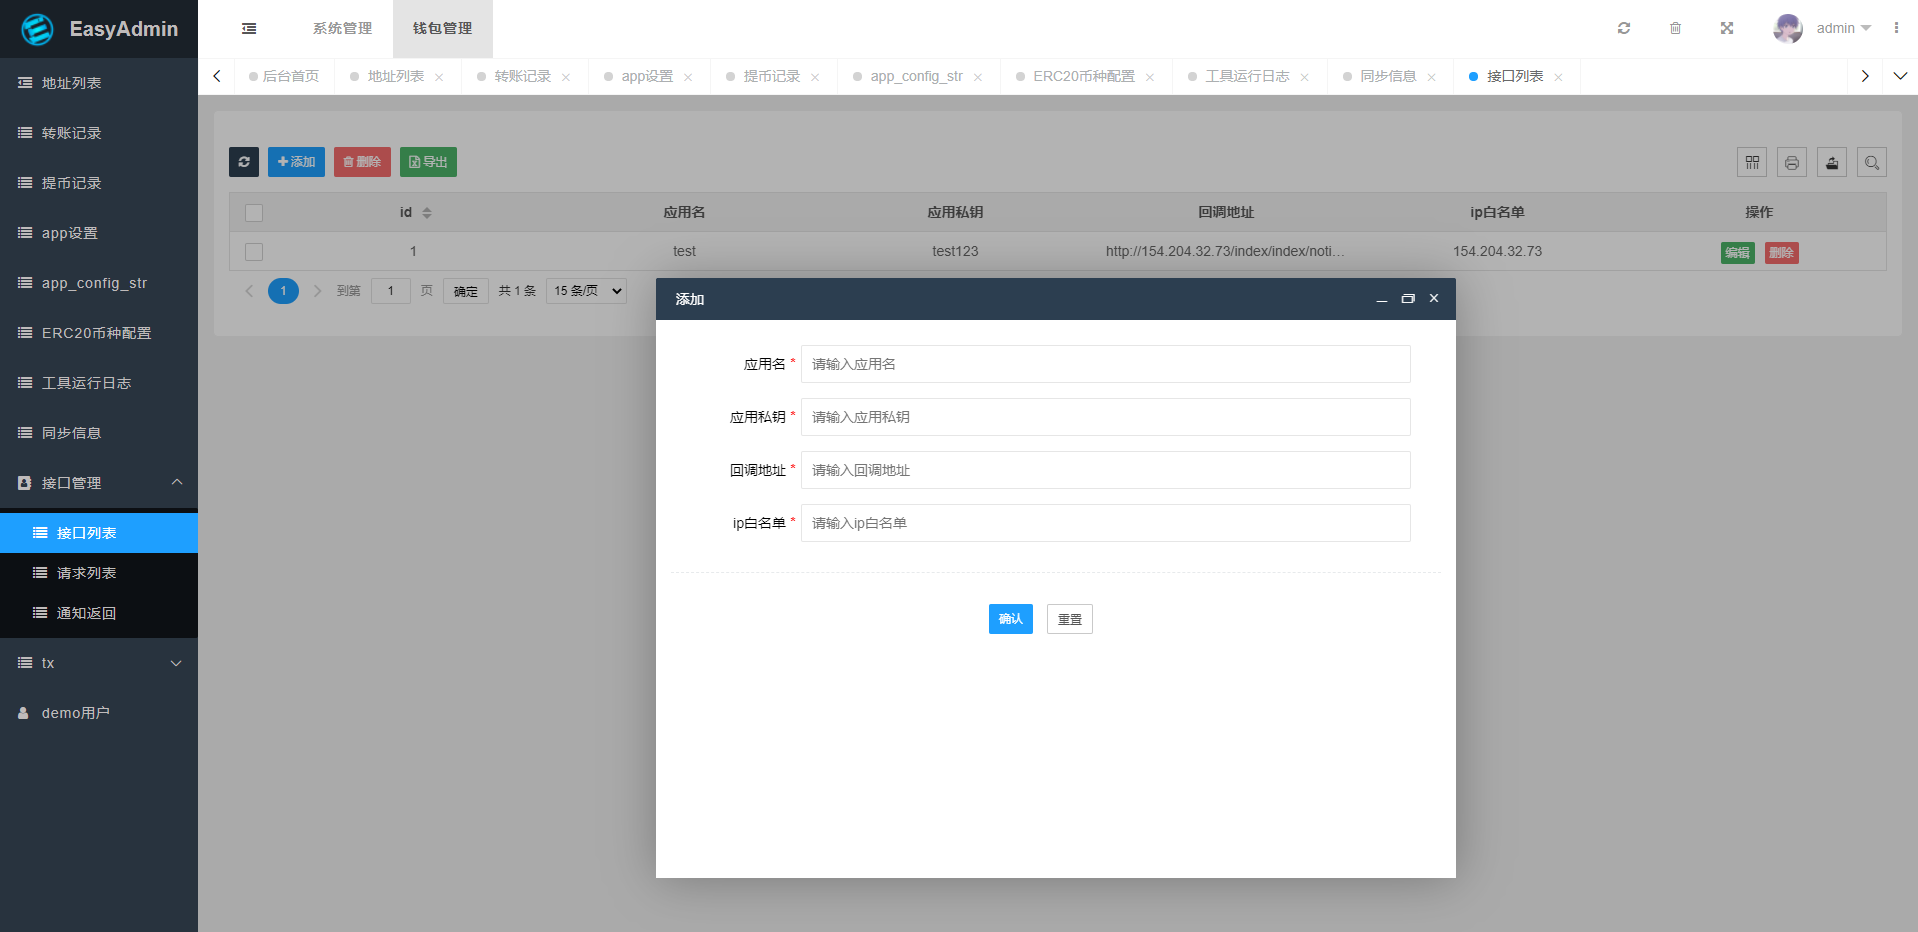Open column settings icon above the table
This screenshot has height=932, width=1918.
1751,161
